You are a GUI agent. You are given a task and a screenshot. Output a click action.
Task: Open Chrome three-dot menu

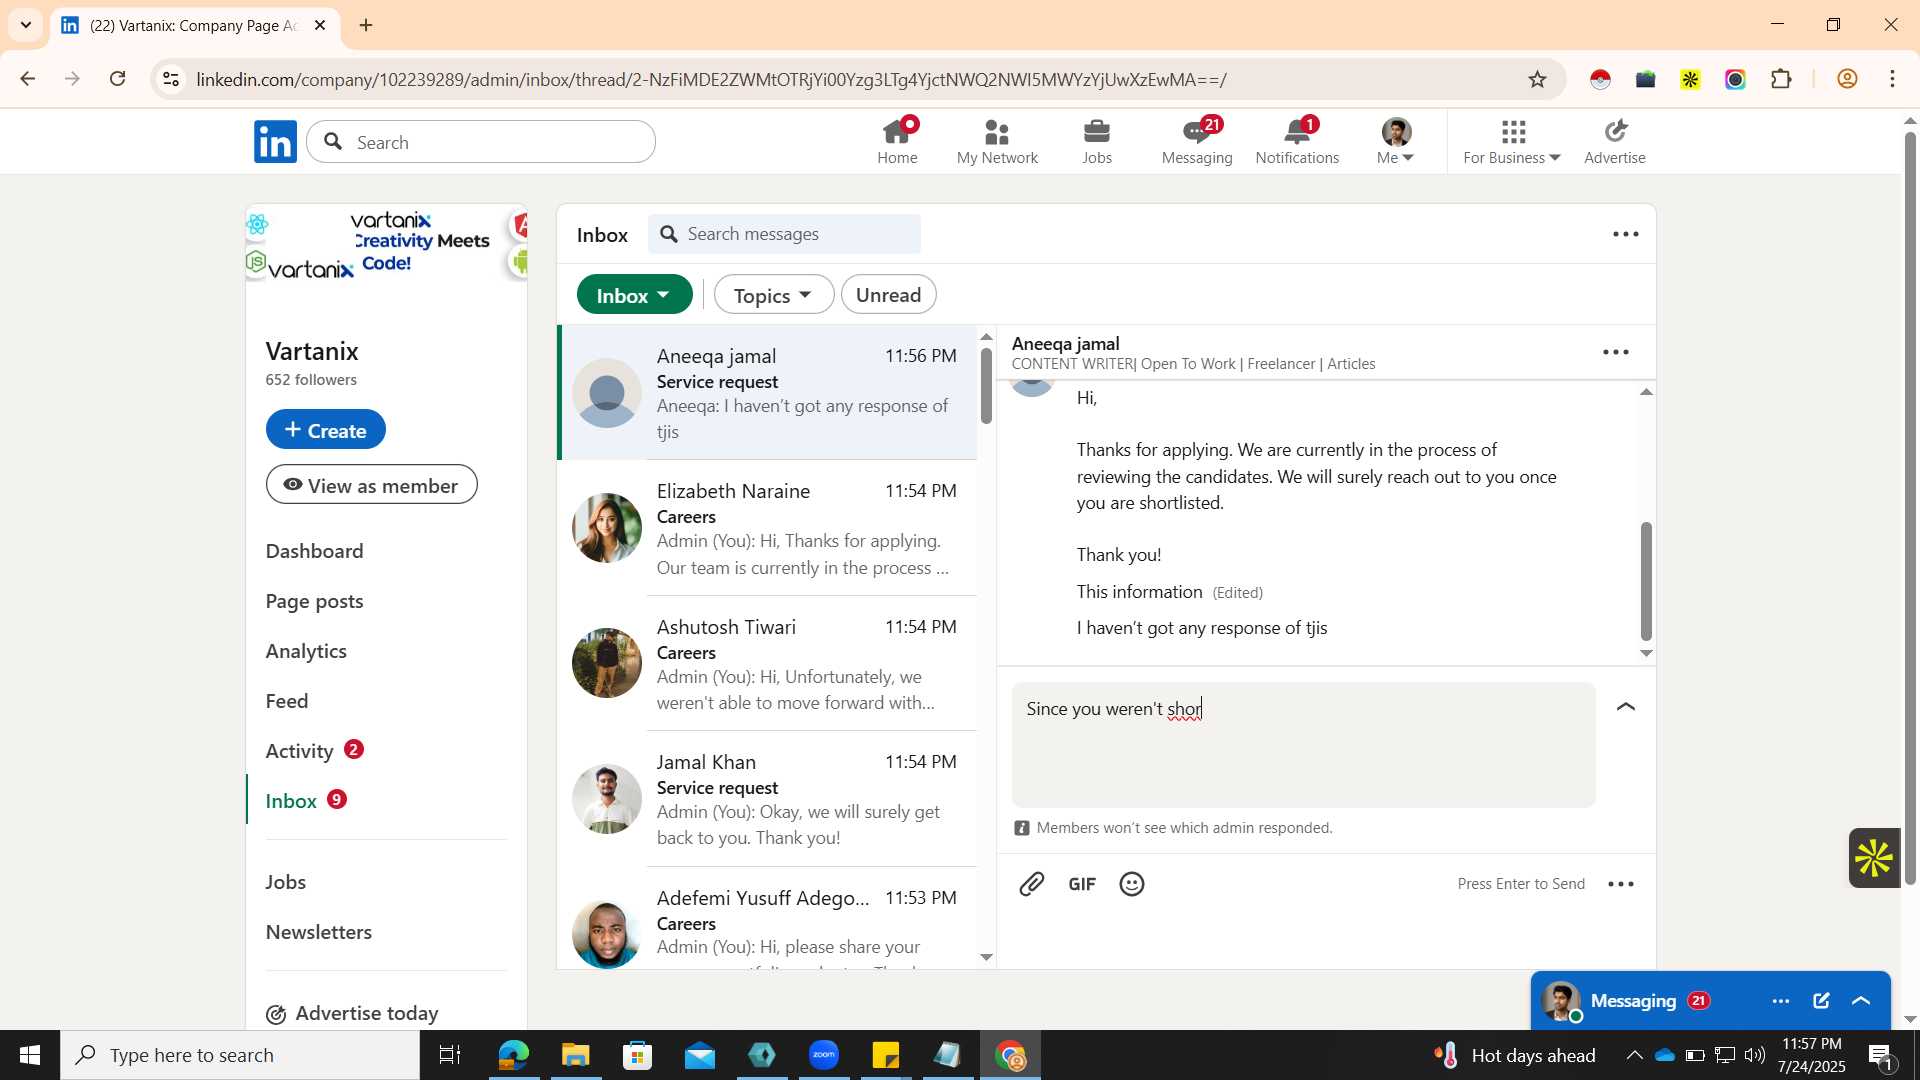pyautogui.click(x=1893, y=80)
